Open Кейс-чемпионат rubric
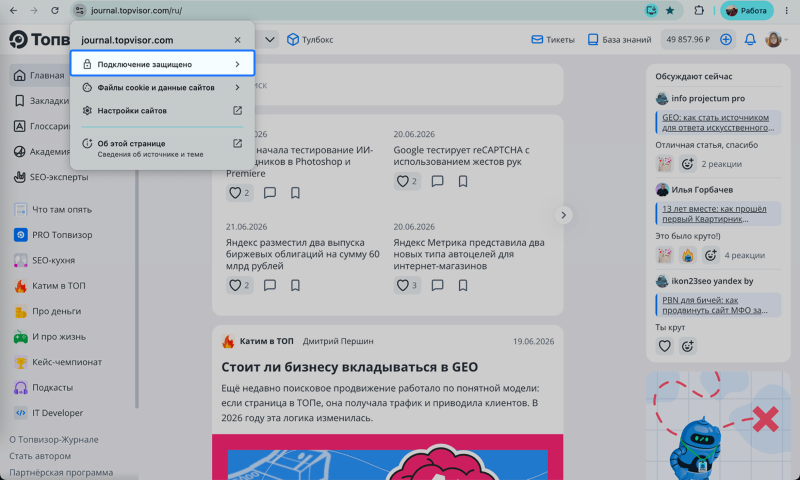Image resolution: width=800 pixels, height=480 pixels. coord(58,362)
